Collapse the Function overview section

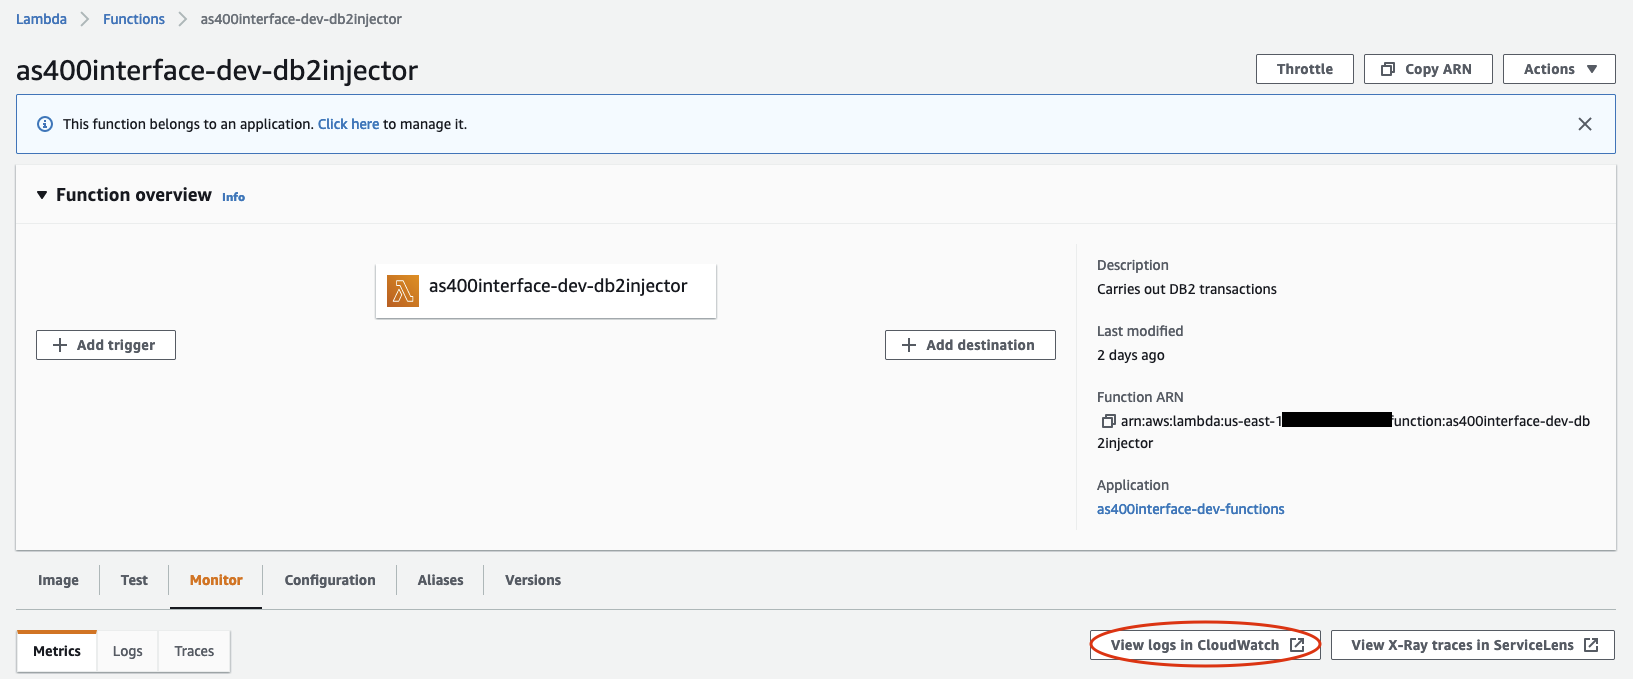pos(42,195)
